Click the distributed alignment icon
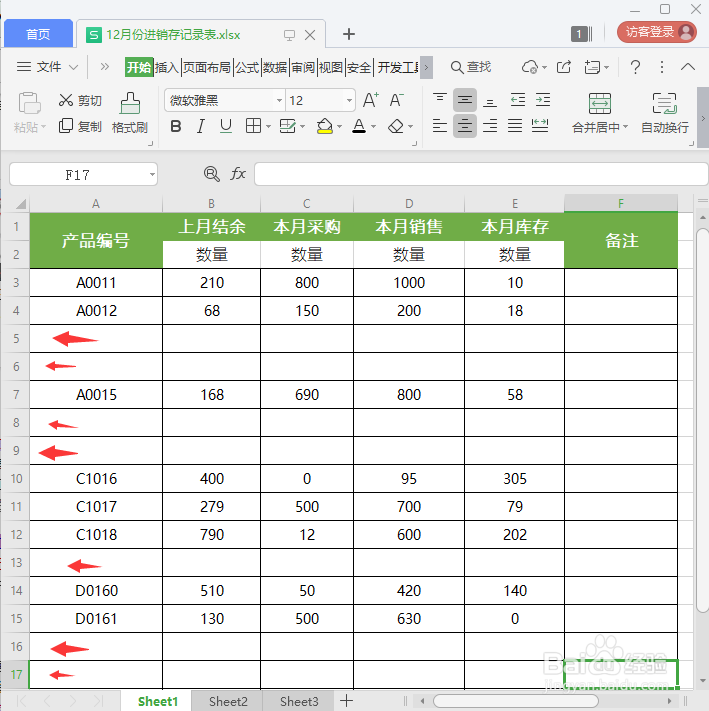 coord(540,126)
